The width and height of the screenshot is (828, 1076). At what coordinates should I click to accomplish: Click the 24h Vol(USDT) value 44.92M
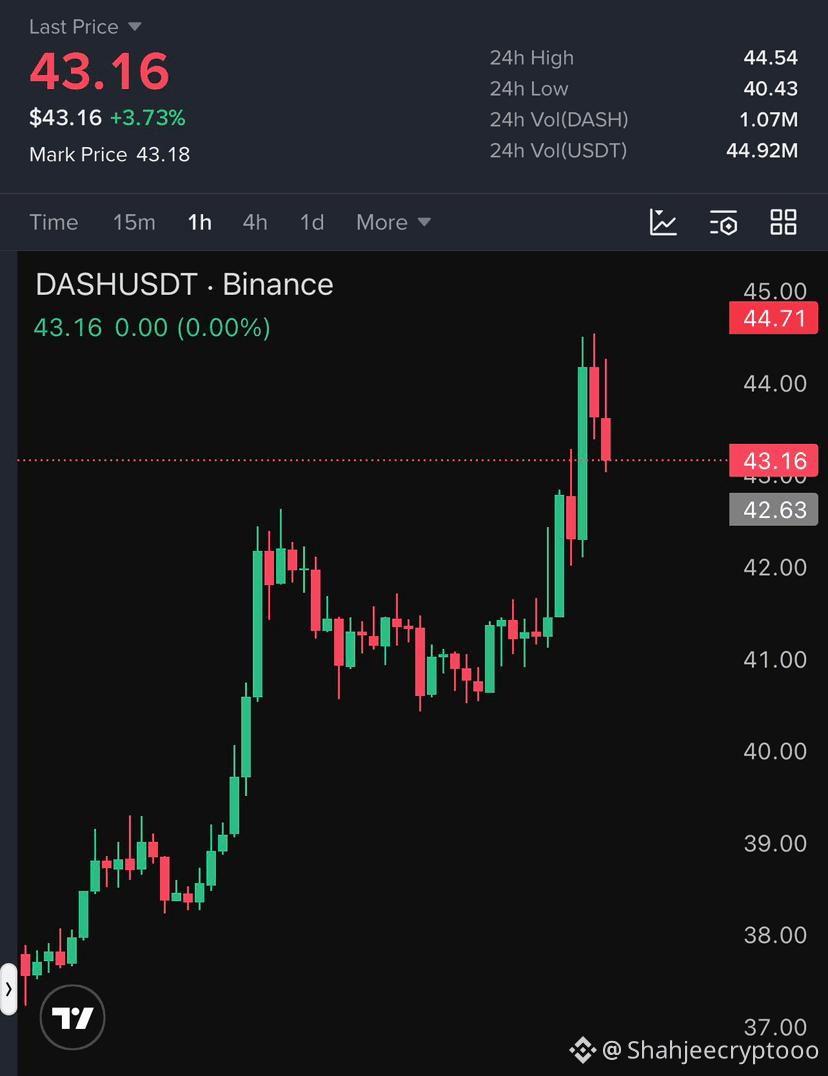click(x=762, y=150)
